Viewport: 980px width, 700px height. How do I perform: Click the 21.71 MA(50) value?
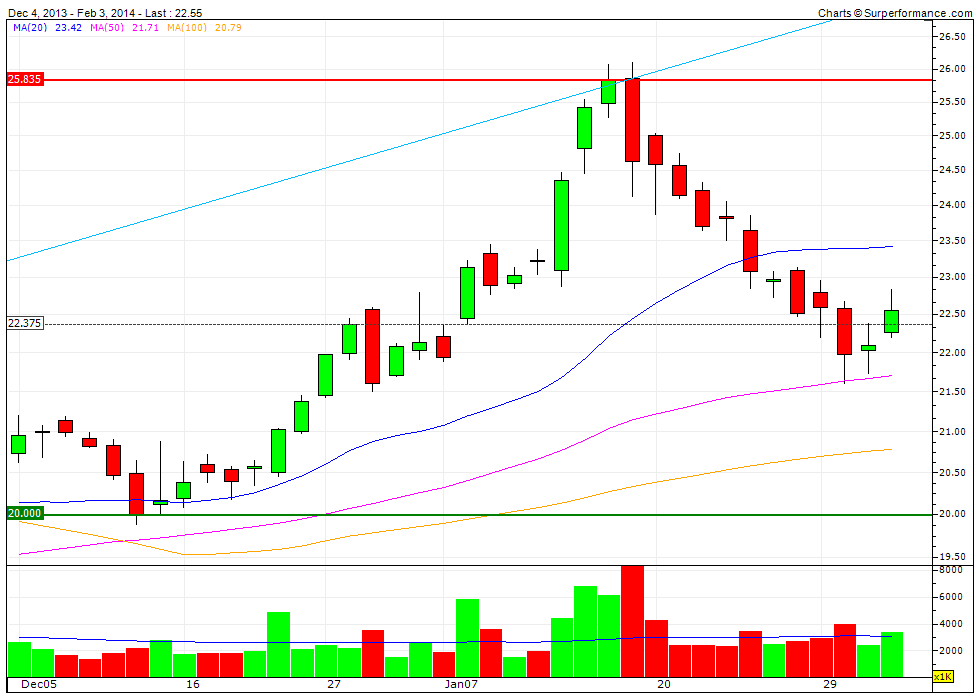click(x=146, y=28)
